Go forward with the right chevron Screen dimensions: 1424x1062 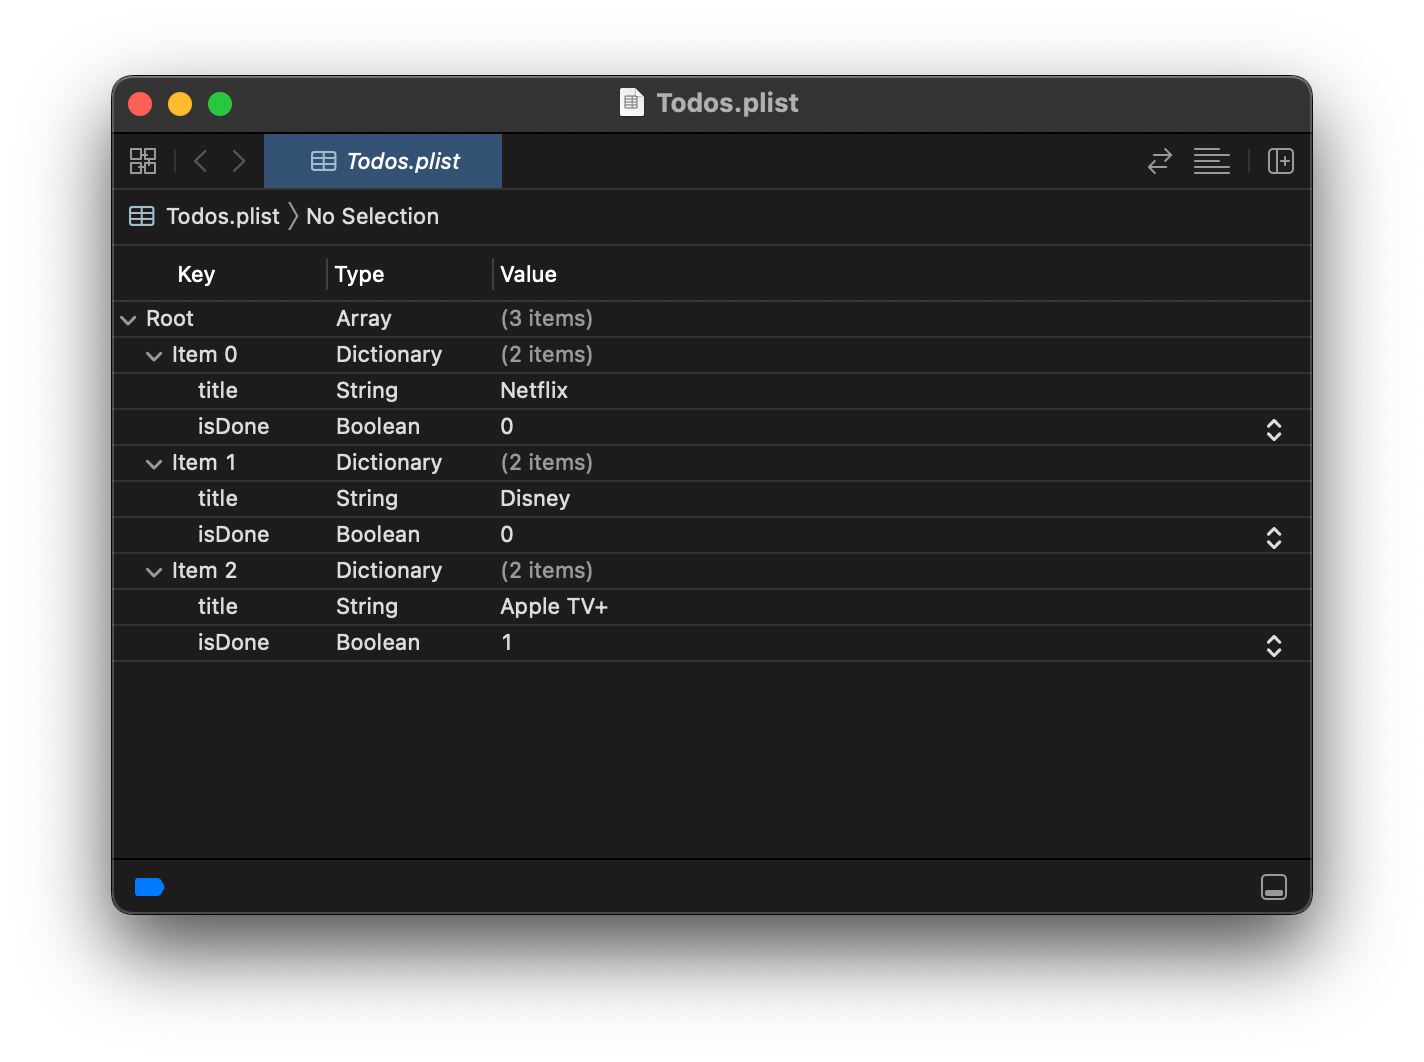pyautogui.click(x=239, y=161)
